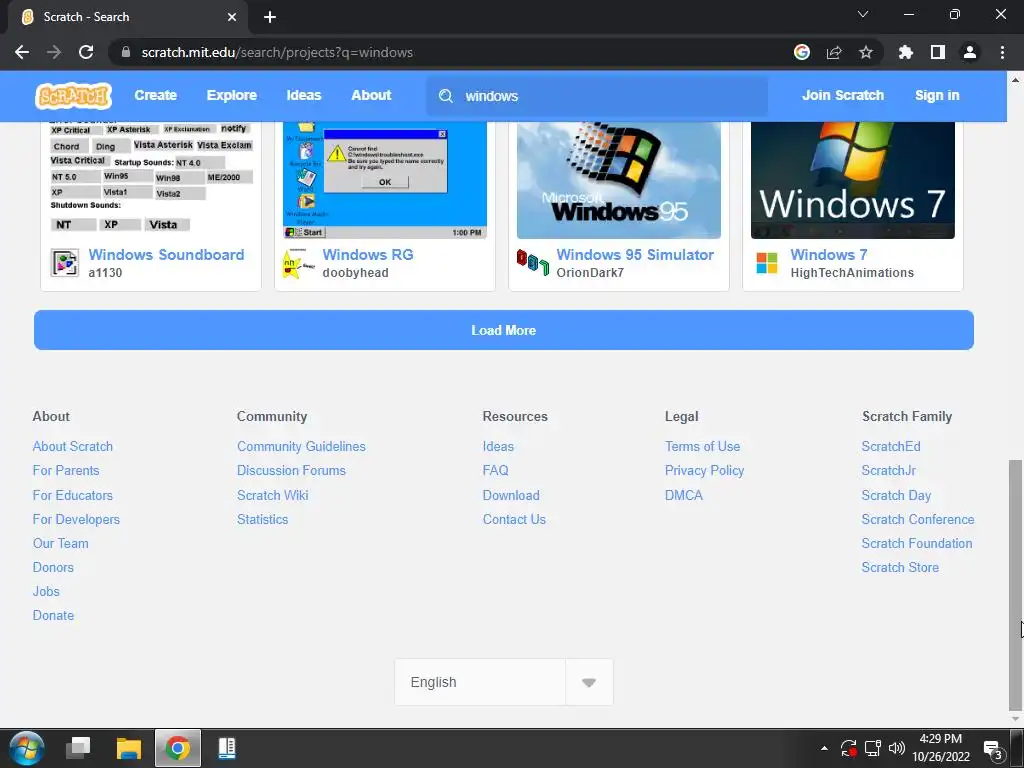This screenshot has width=1024, height=768.
Task: Open Terms of Use link
Action: [702, 447]
